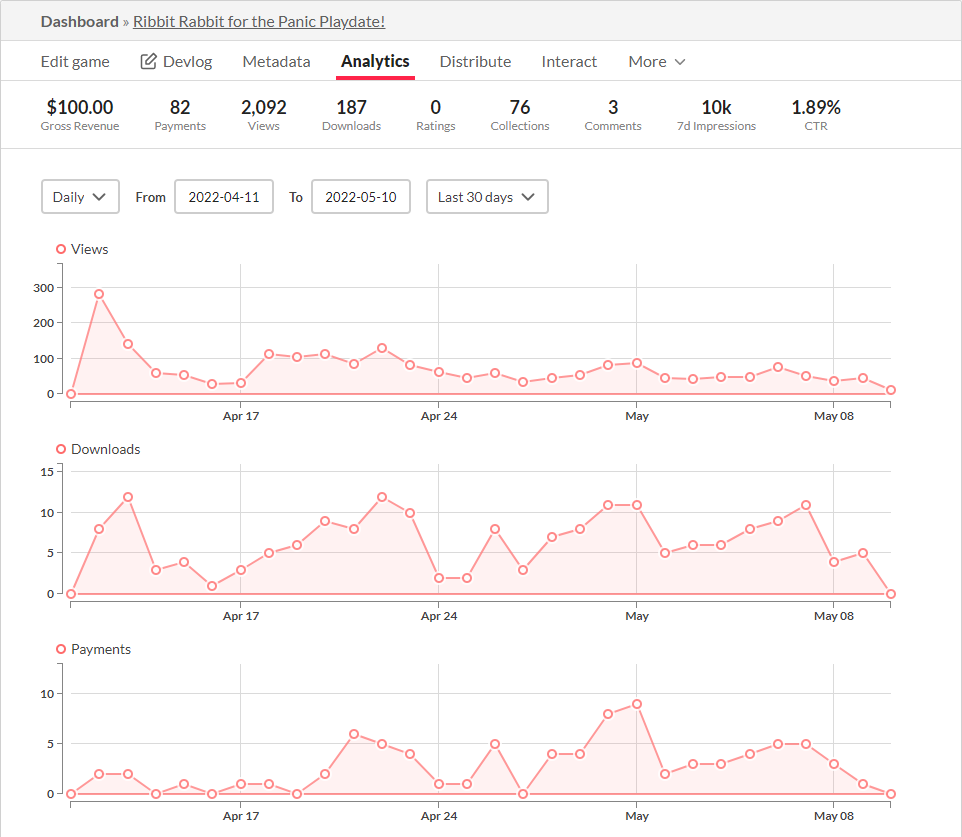
Task: Click the 2,092 Views stat
Action: coord(264,115)
